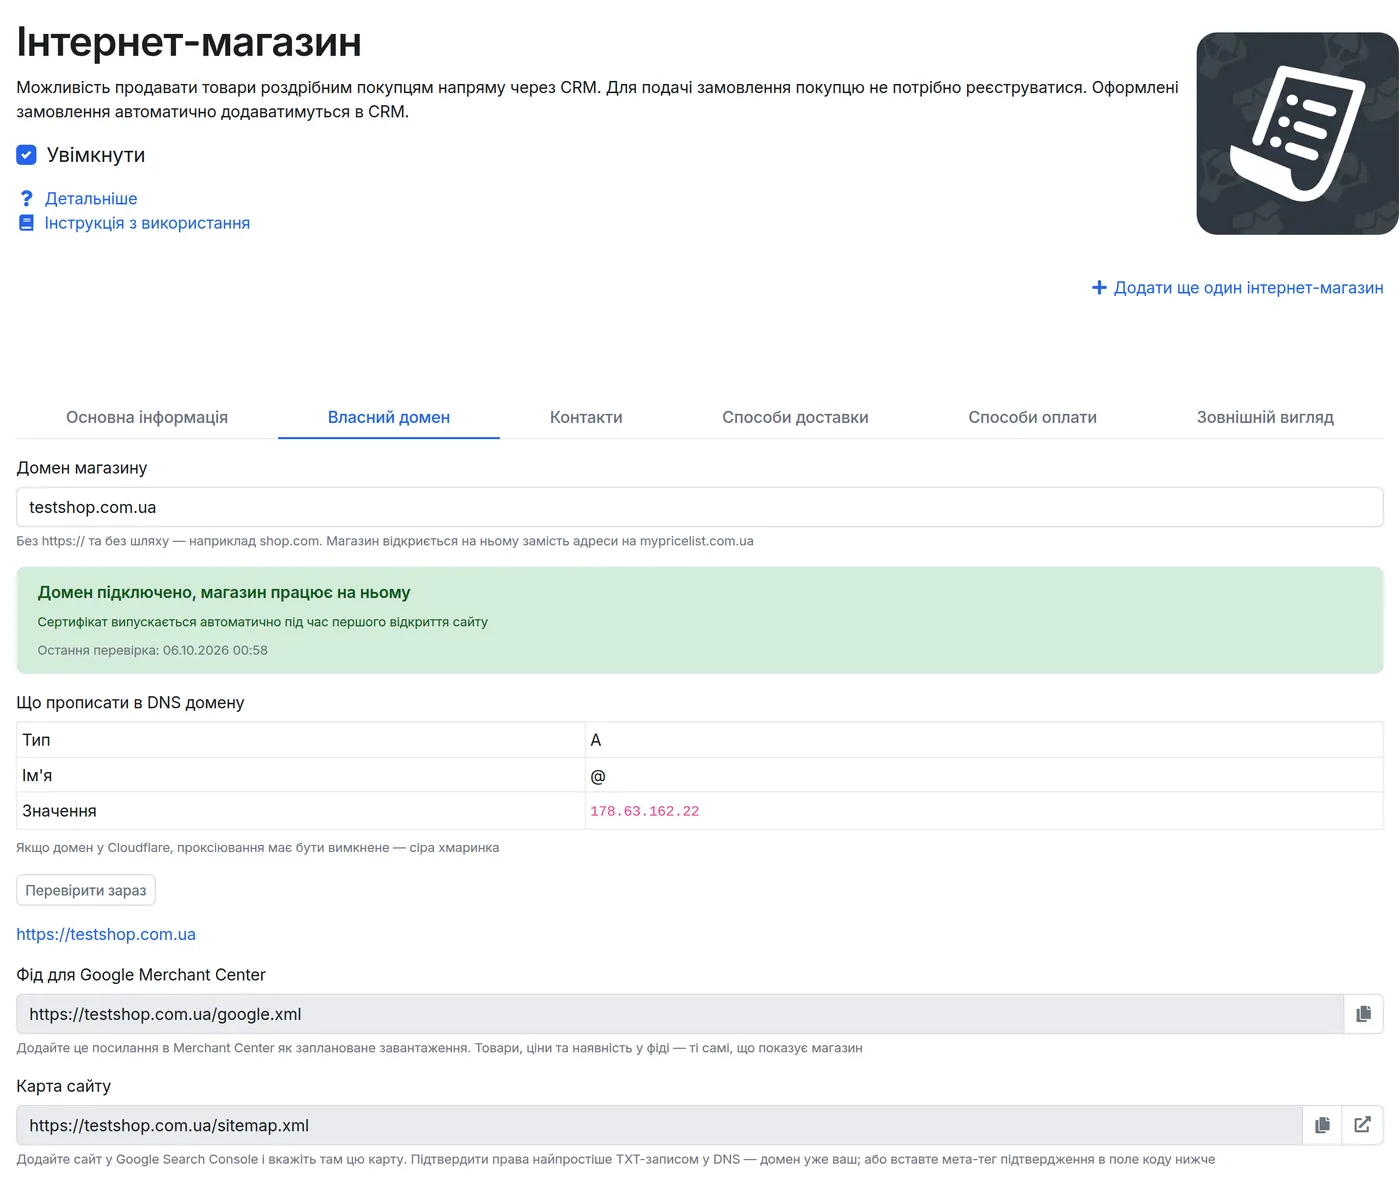
Task: Click the Cloudflare proxy hint text
Action: point(258,847)
